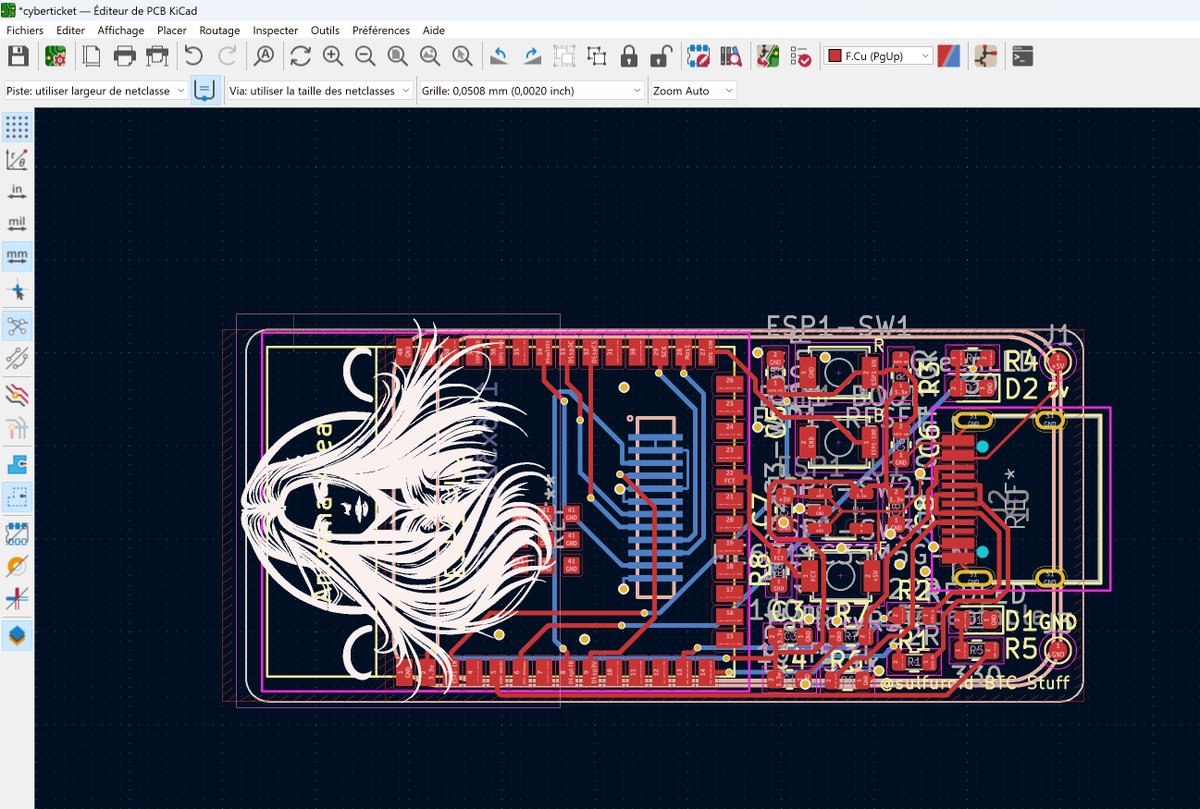Activate zoom to selection tool
The image size is (1200, 809).
pyautogui.click(x=462, y=56)
